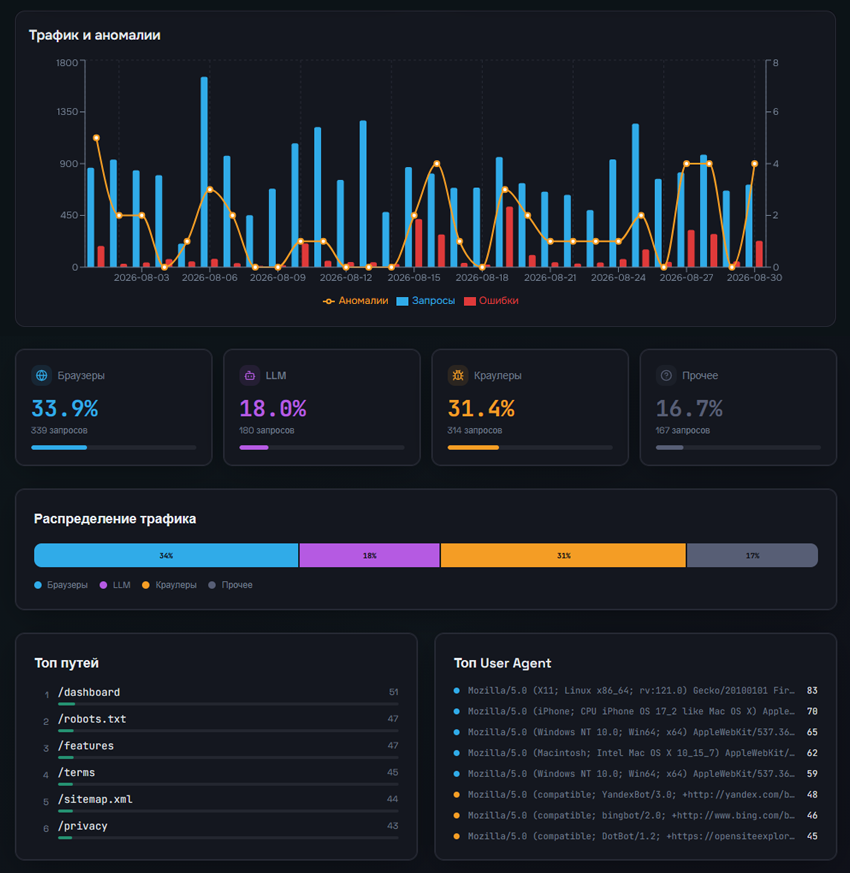Click the bug icon next to Краулеры
Image resolution: width=850 pixels, height=873 pixels.
point(458,375)
